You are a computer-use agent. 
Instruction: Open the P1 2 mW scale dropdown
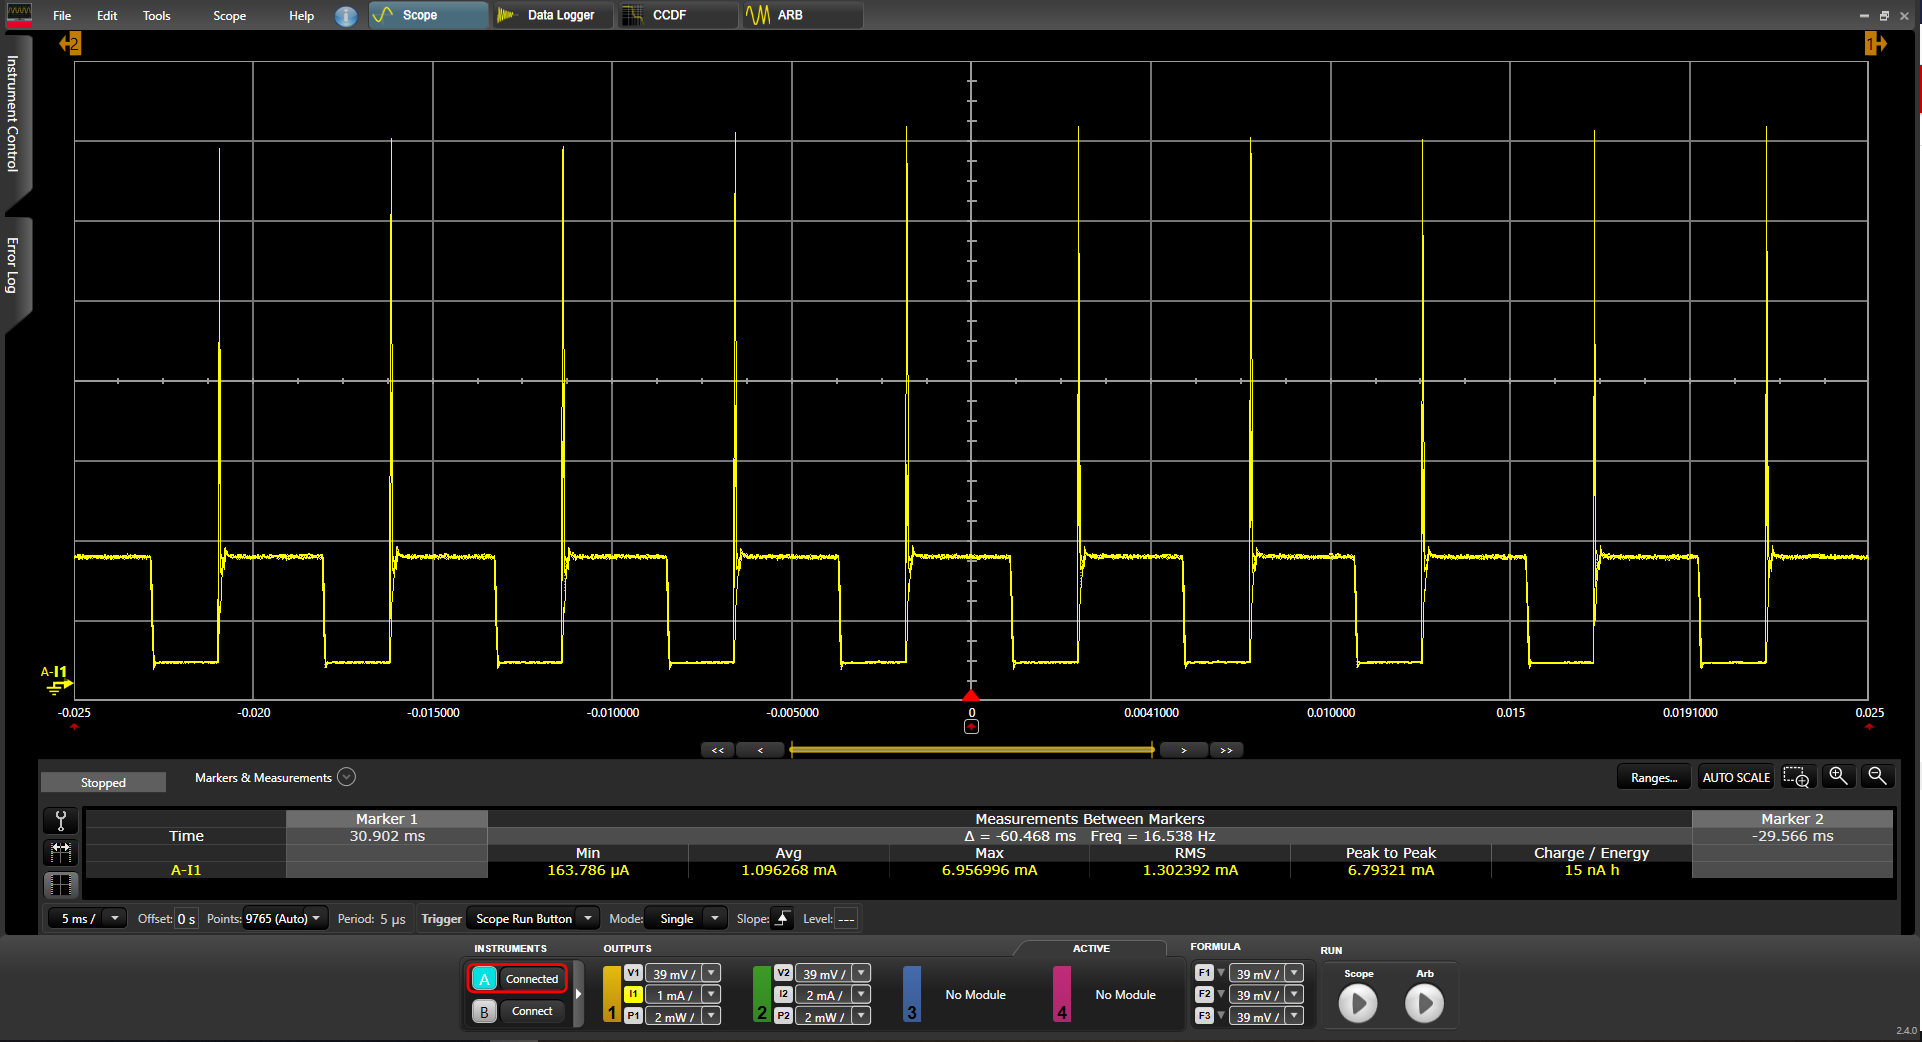tap(711, 1016)
